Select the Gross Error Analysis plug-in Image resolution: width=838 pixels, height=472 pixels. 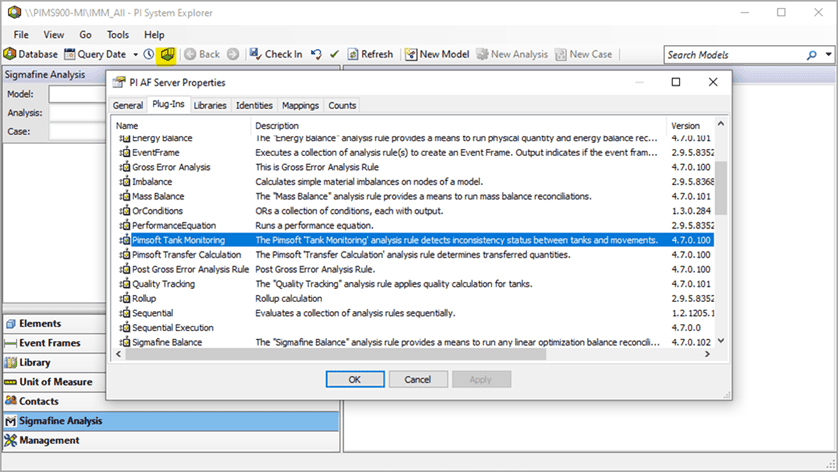click(414, 167)
